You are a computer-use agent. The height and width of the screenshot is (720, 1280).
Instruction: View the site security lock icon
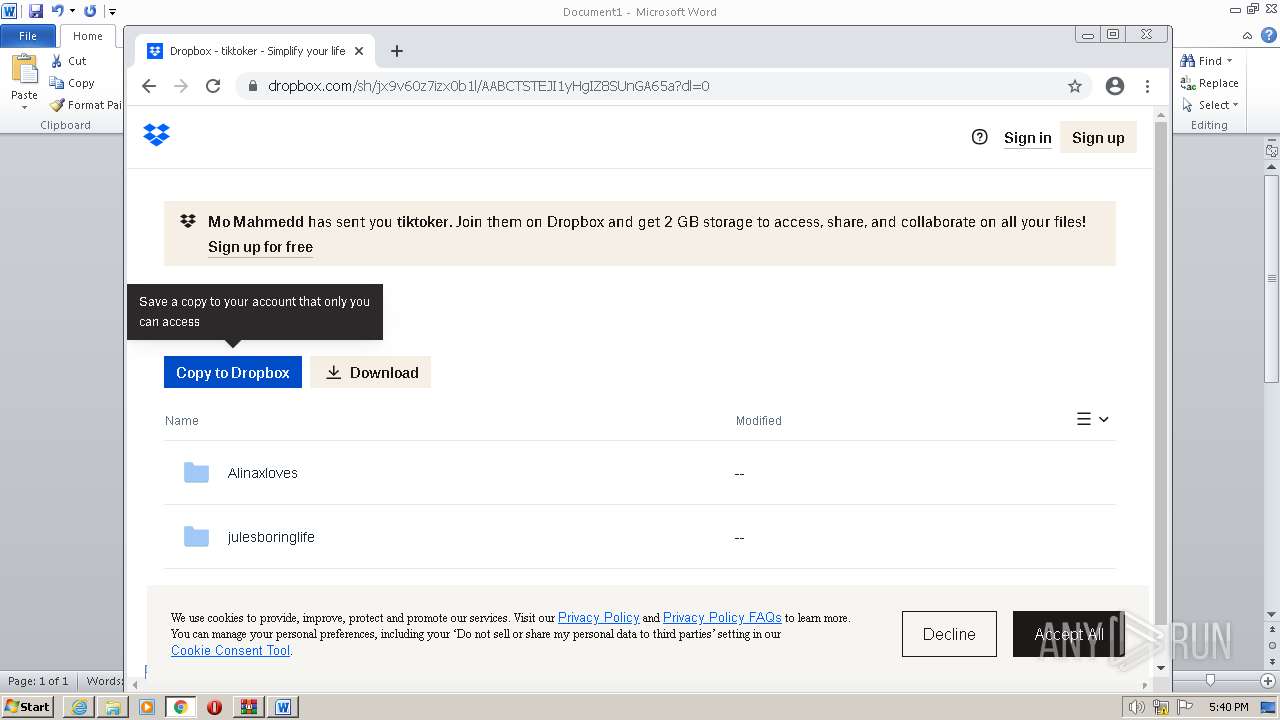tap(253, 86)
